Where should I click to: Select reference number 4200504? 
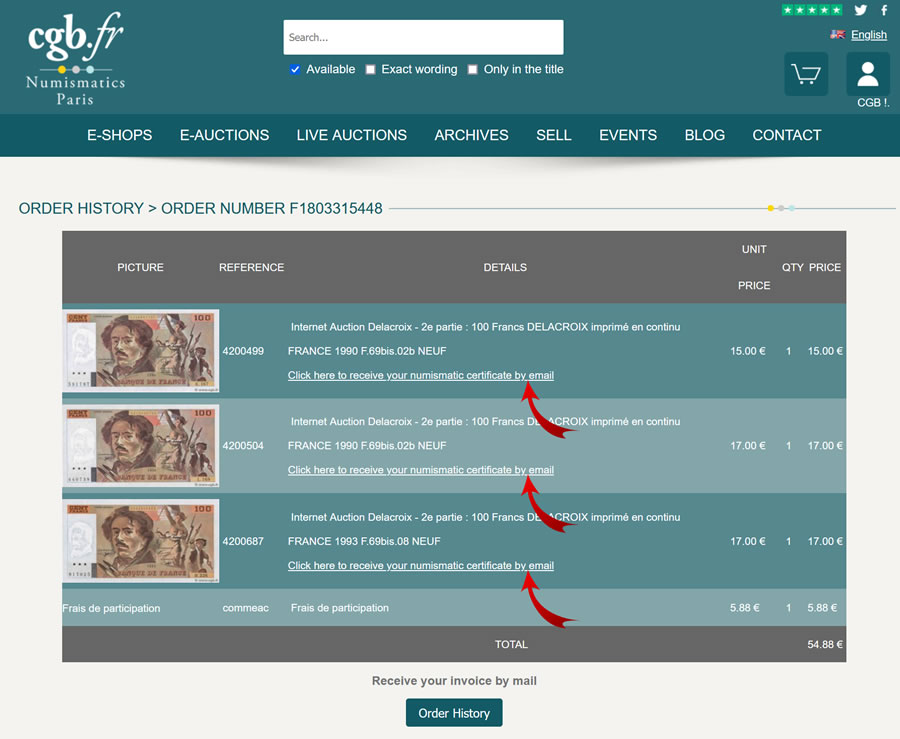(243, 446)
